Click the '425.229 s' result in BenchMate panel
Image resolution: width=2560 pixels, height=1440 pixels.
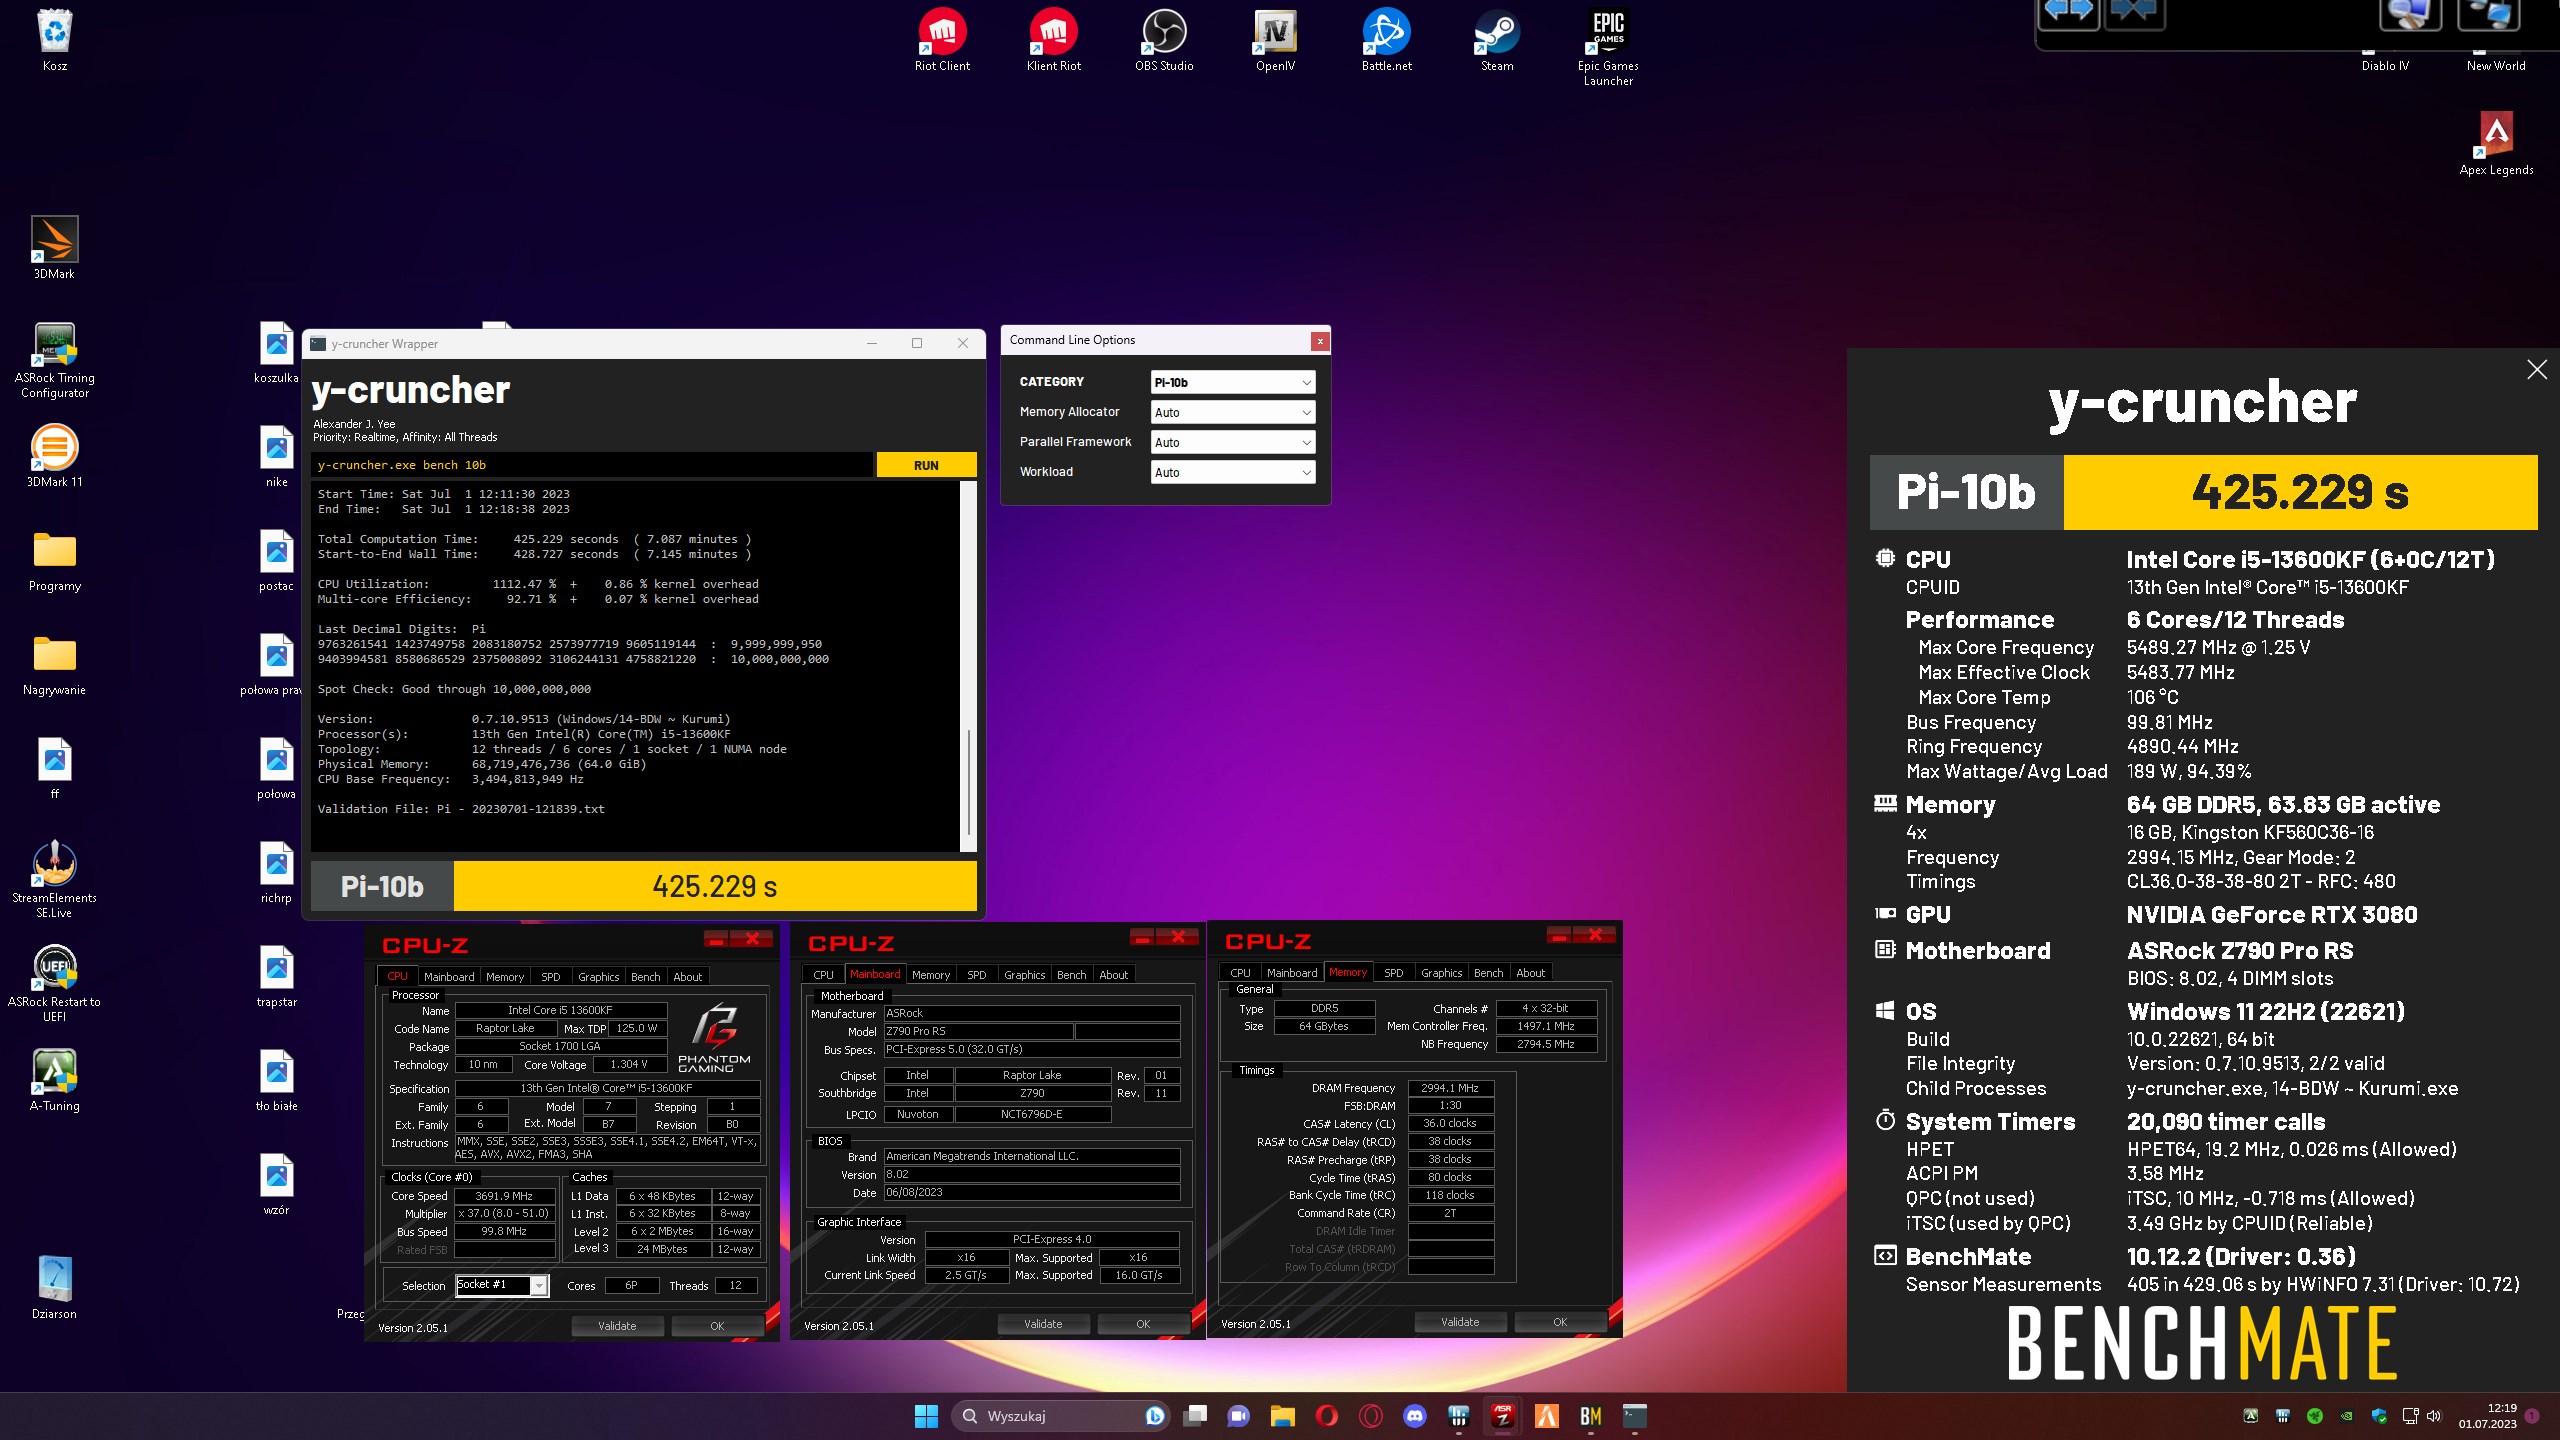[x=2300, y=492]
